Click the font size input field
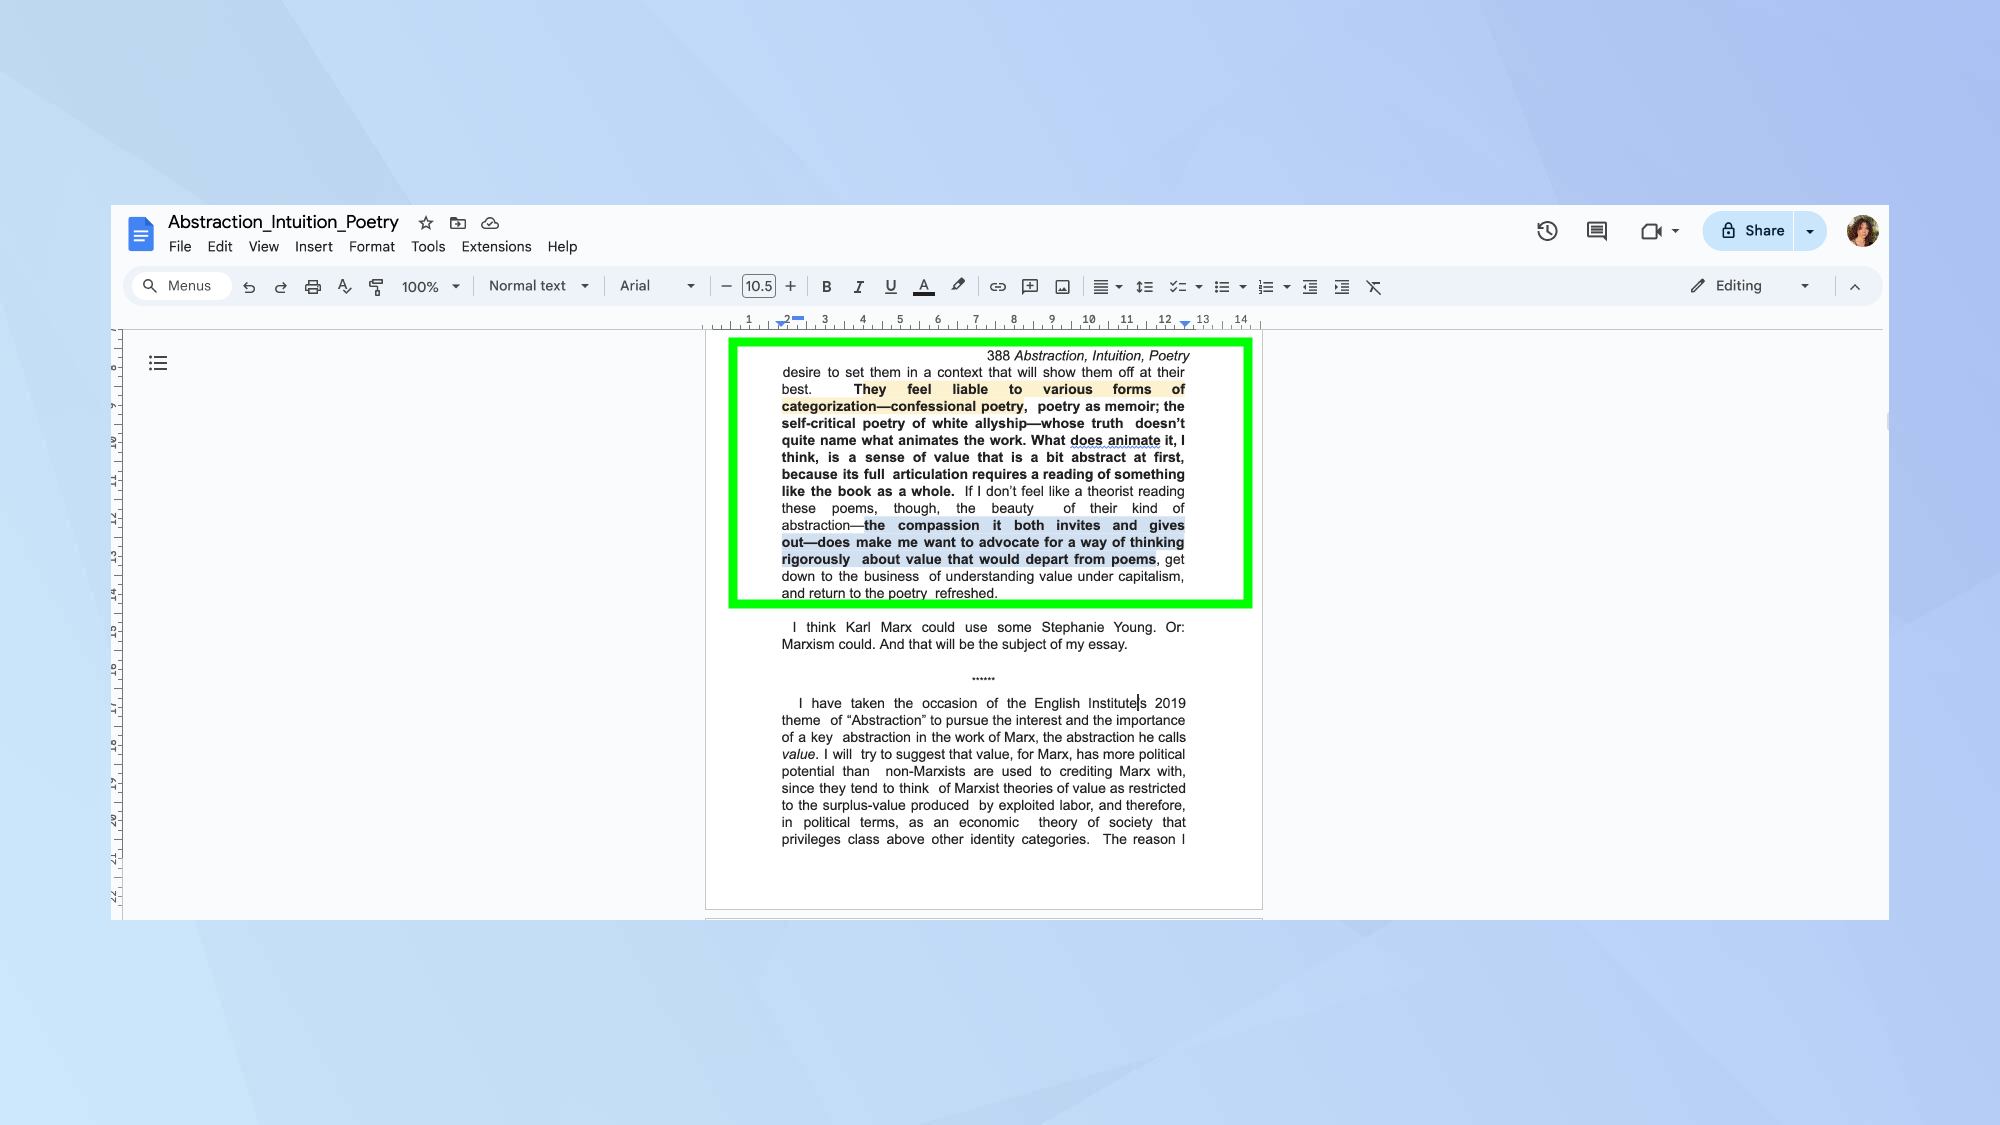Screen dimensions: 2000x1125 point(758,286)
